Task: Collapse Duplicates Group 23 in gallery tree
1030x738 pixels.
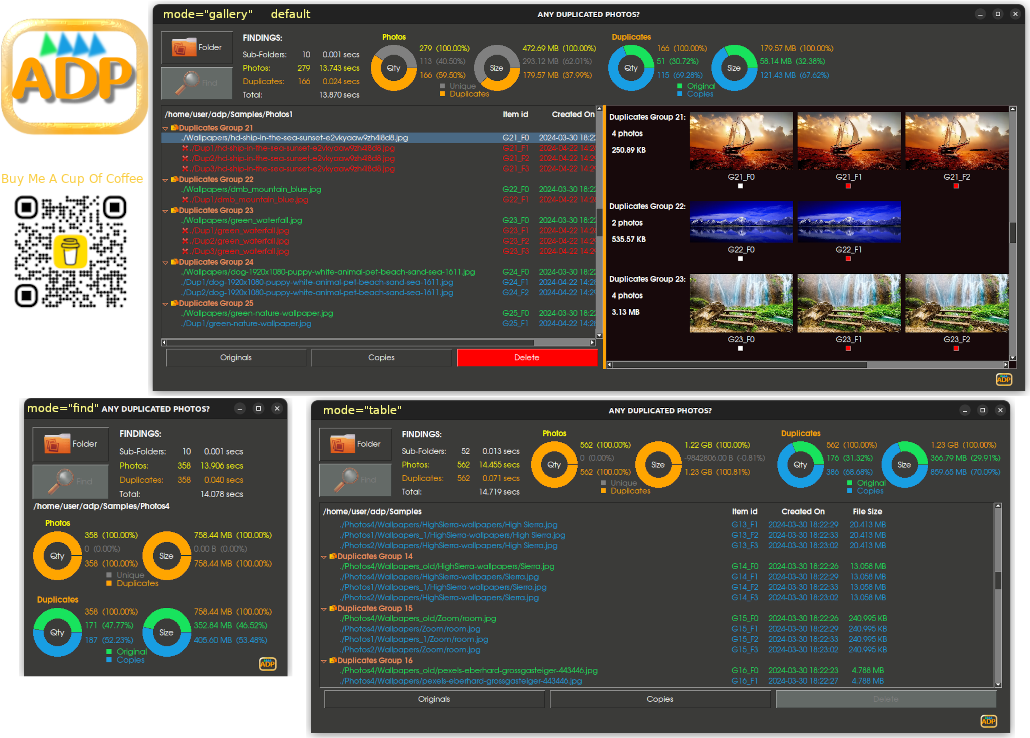Action: pos(166,211)
